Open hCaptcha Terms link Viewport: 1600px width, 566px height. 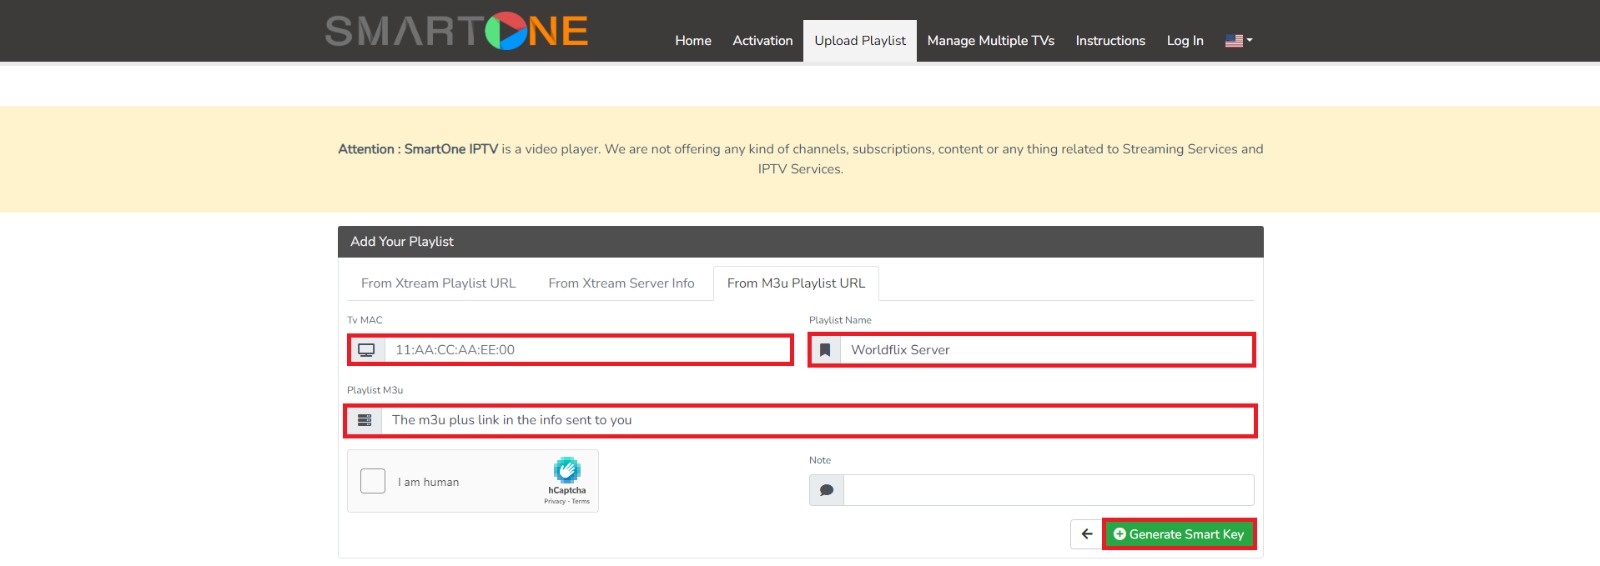tap(581, 501)
